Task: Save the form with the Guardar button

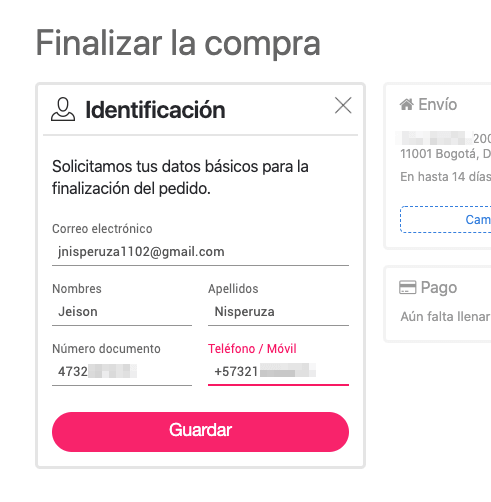Action: 200,432
